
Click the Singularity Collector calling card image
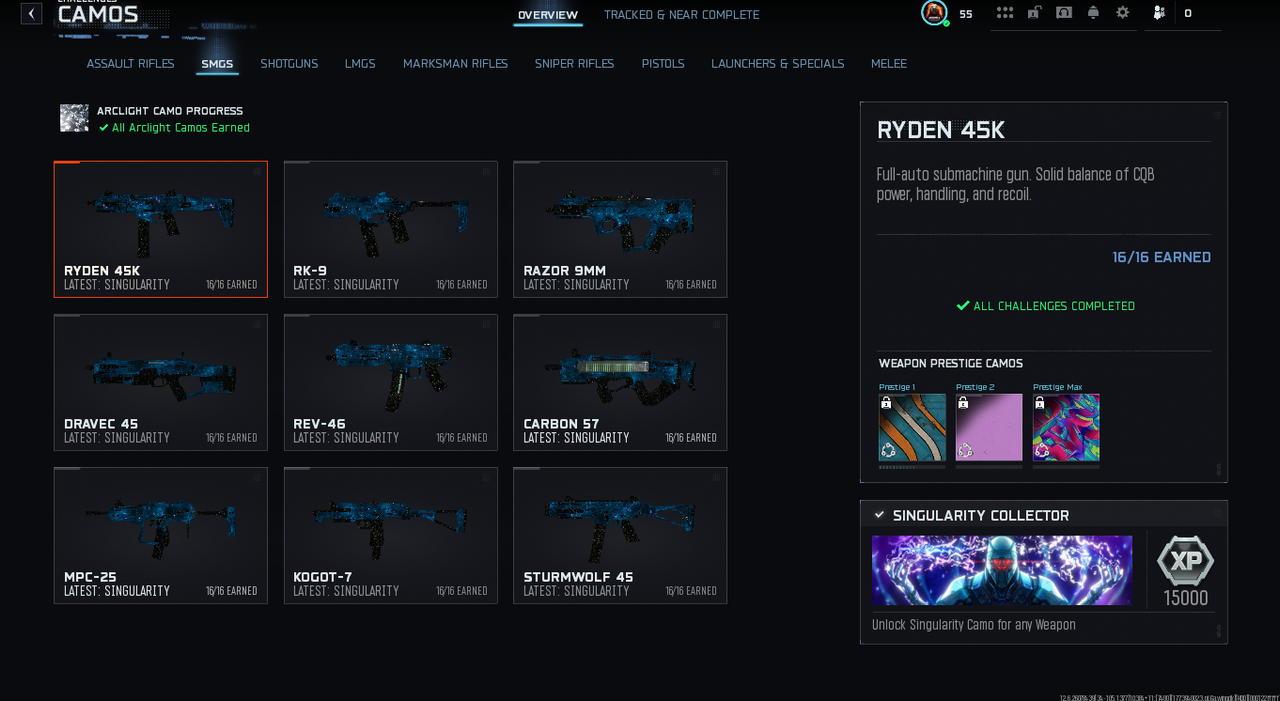coord(1002,570)
